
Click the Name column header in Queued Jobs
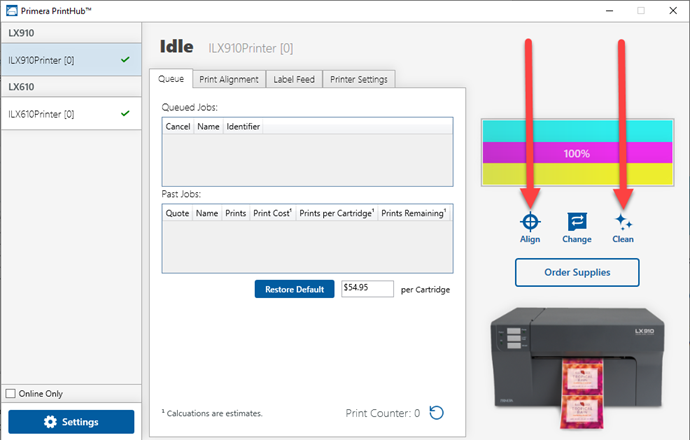click(x=208, y=127)
